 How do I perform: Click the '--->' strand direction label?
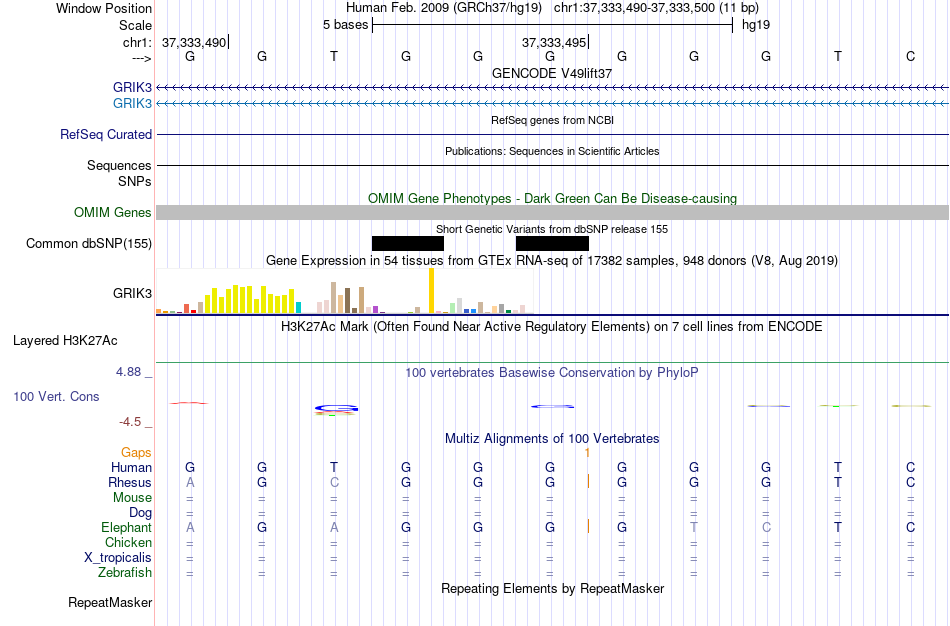[141, 58]
